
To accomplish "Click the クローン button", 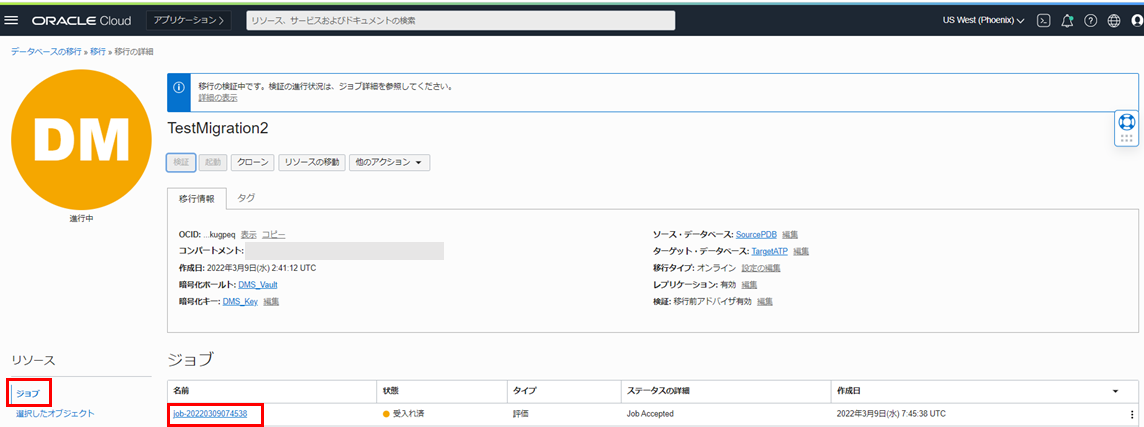I will (x=252, y=162).
